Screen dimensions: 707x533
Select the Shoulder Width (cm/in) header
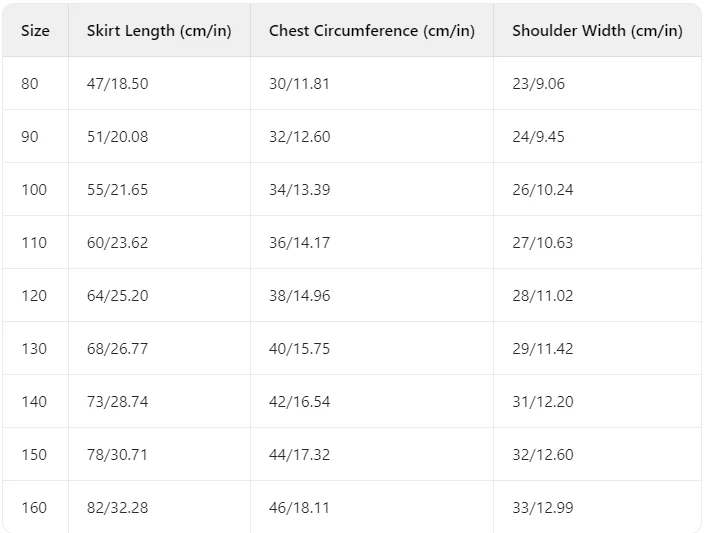tap(597, 31)
